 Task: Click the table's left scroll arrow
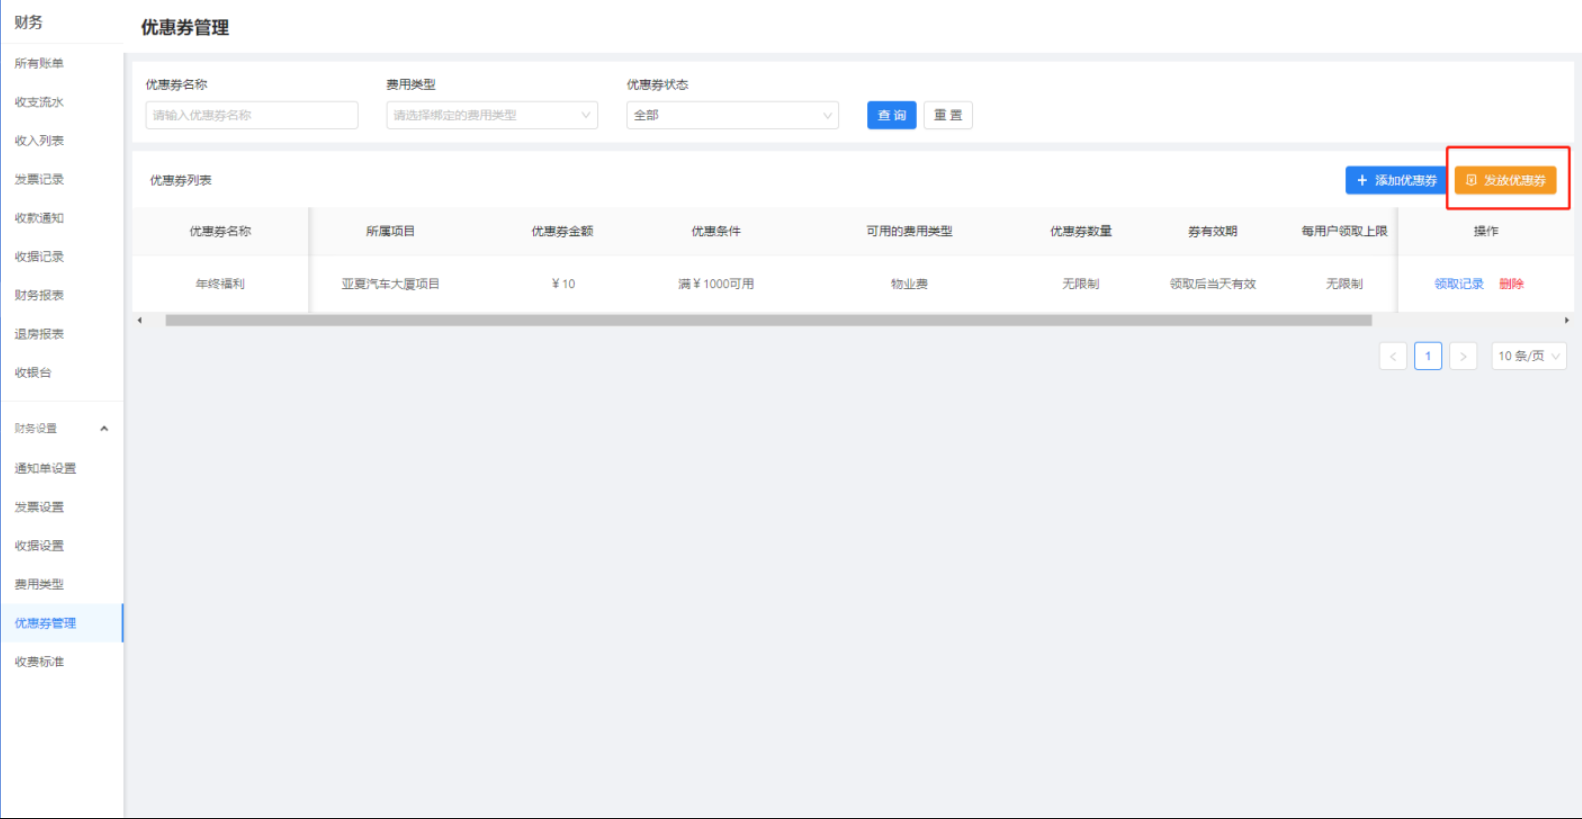click(x=140, y=320)
